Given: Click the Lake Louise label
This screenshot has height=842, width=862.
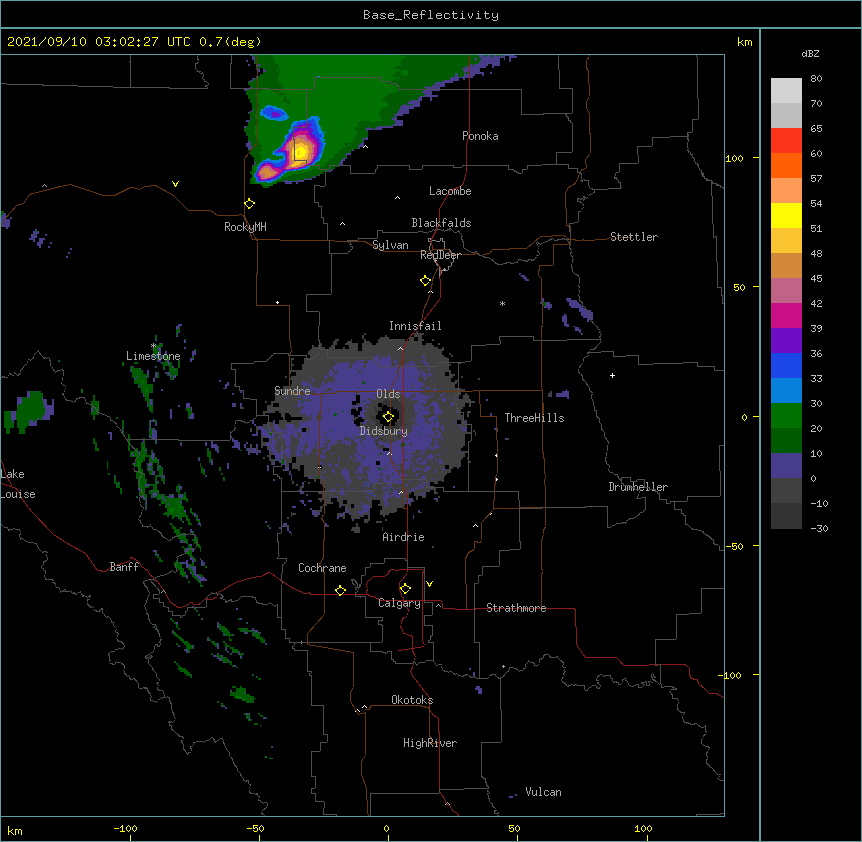Looking at the screenshot, I should click(x=18, y=484).
